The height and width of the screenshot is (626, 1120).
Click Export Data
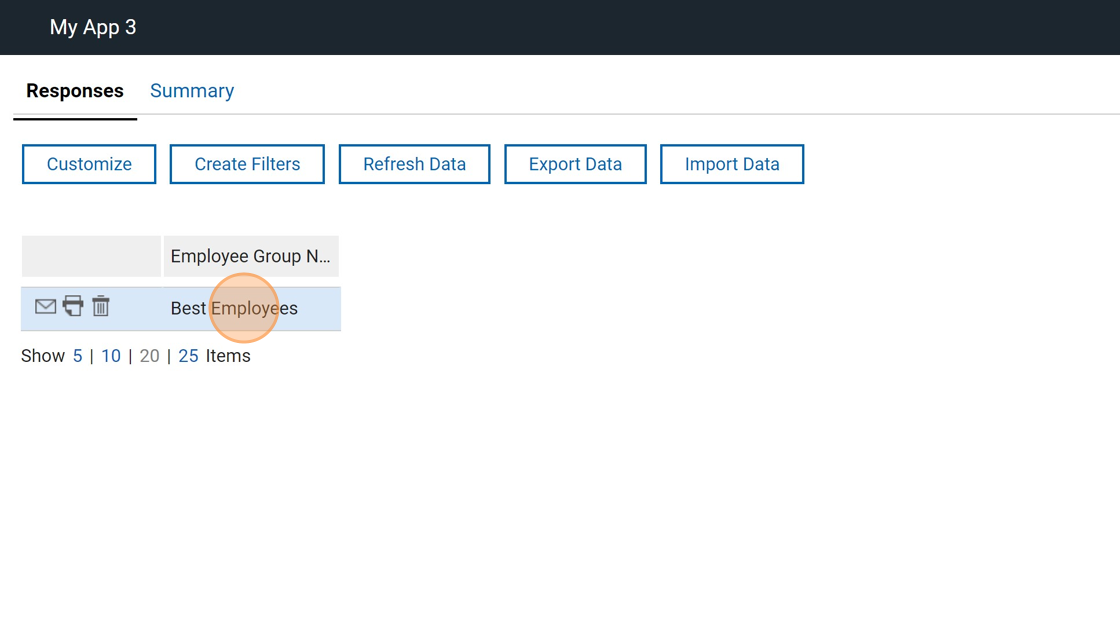(575, 164)
